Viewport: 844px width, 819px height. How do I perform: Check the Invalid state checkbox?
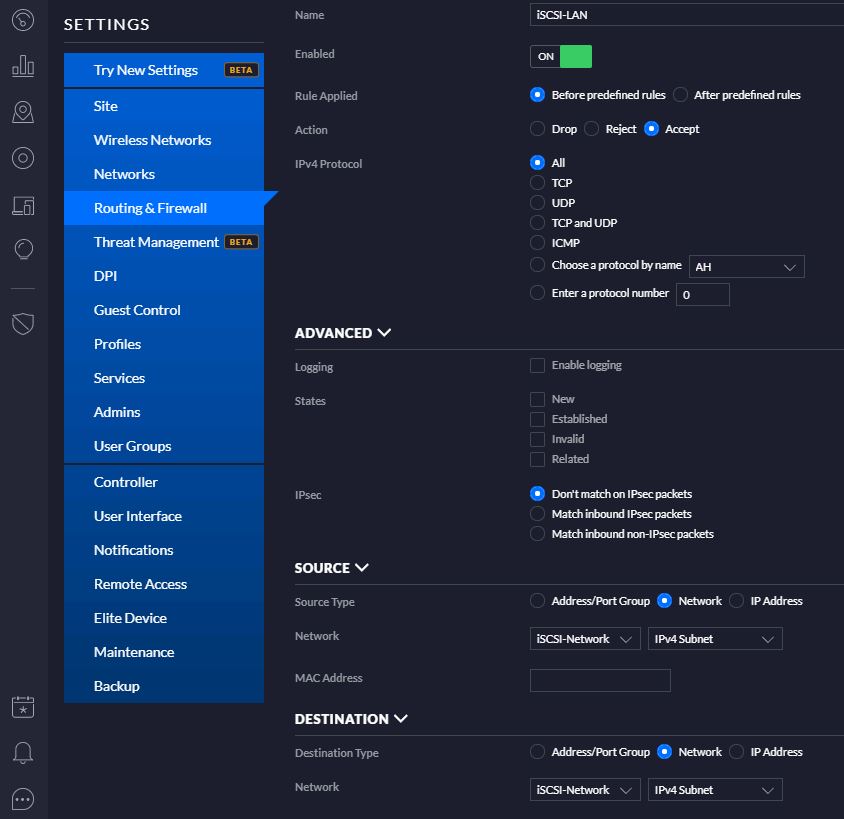(537, 439)
